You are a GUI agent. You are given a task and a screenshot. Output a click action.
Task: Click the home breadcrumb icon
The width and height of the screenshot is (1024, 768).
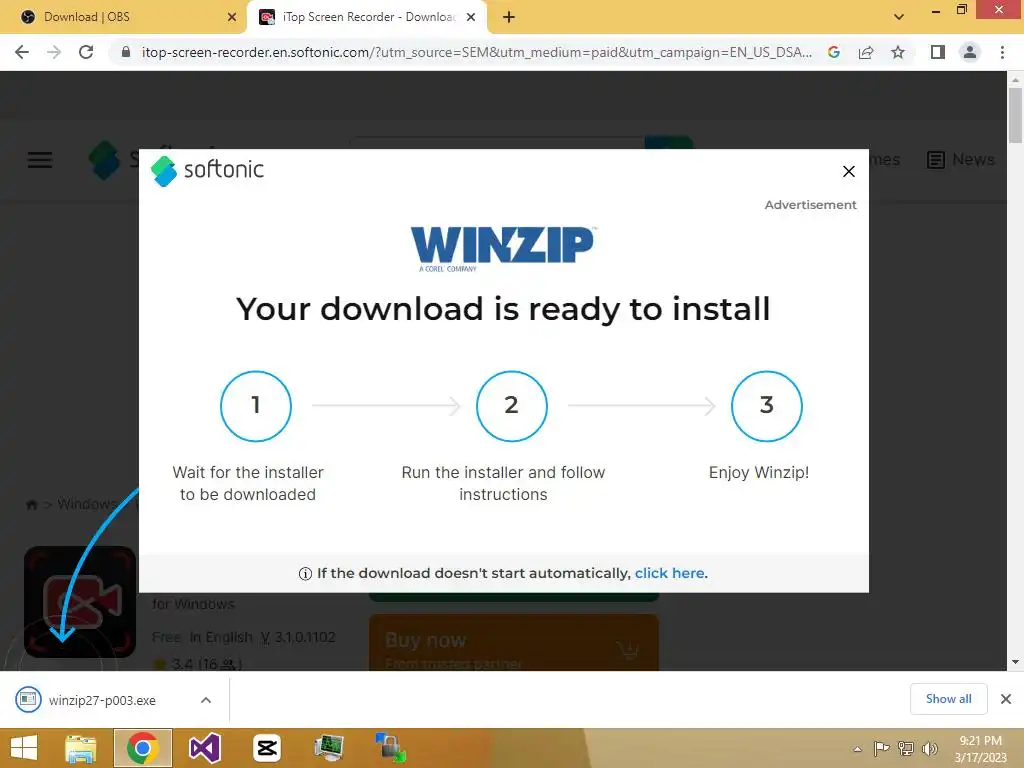coord(31,505)
